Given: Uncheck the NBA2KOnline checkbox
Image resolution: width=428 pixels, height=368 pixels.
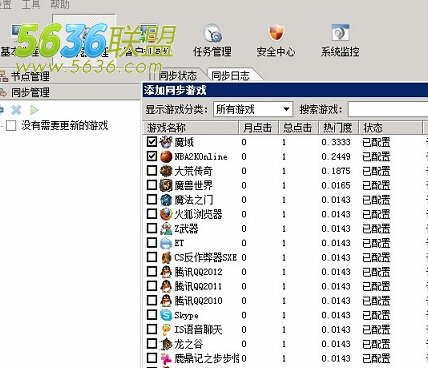Looking at the screenshot, I should 152,156.
